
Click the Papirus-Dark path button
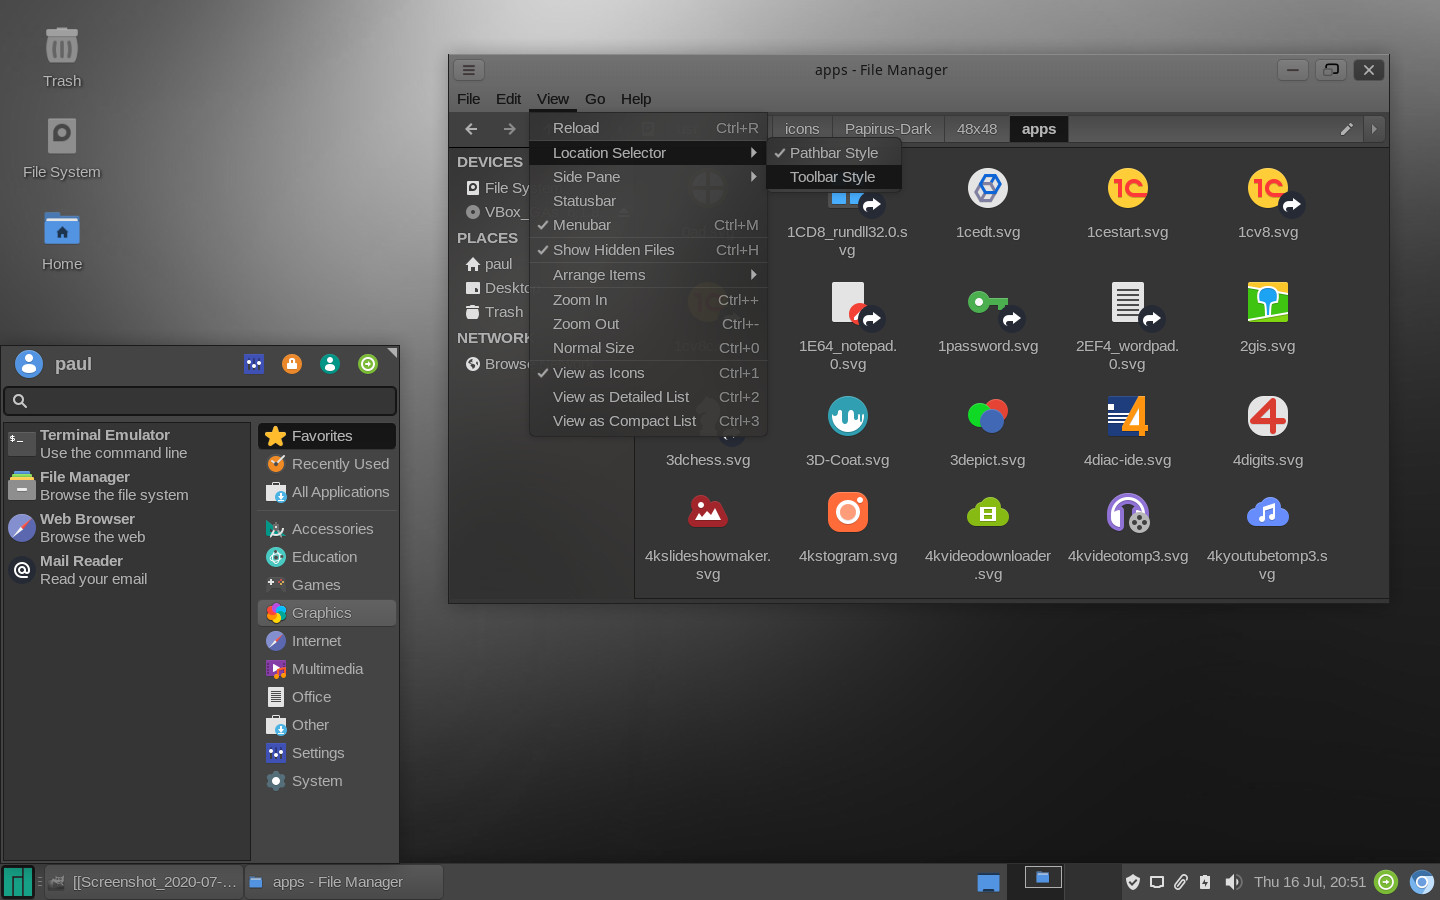(x=888, y=129)
